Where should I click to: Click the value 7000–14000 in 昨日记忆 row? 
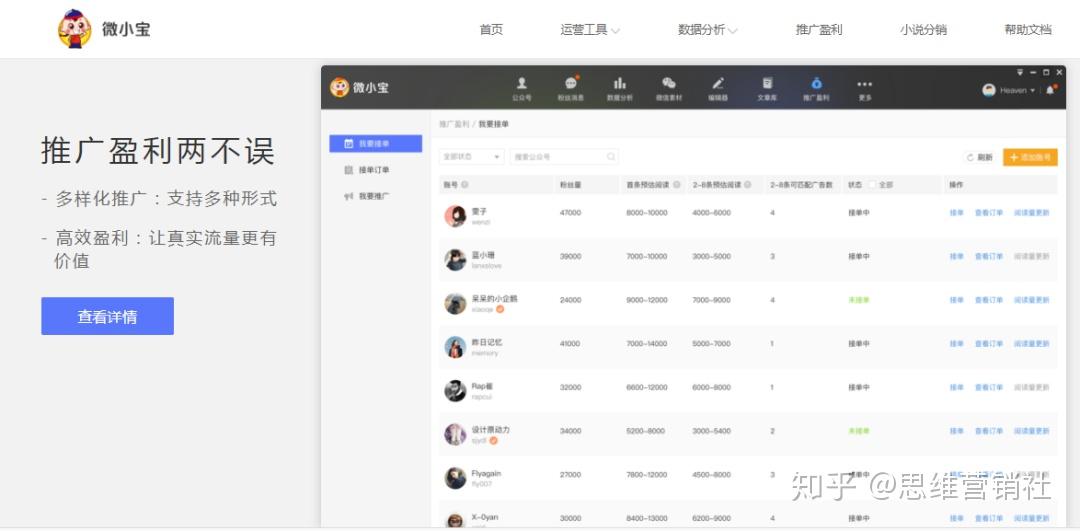[x=646, y=344]
